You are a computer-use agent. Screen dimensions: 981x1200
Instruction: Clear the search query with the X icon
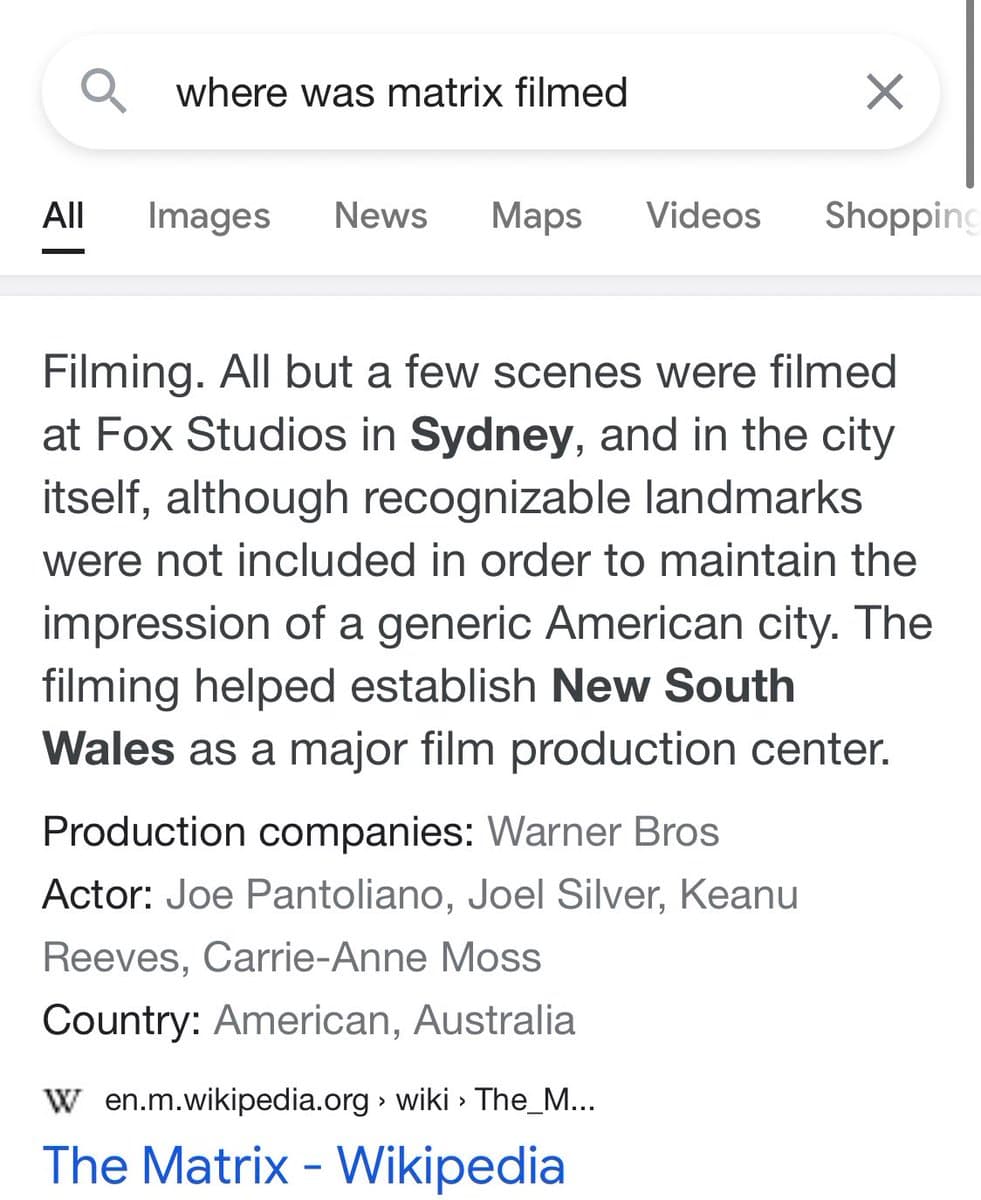pyautogui.click(x=884, y=91)
